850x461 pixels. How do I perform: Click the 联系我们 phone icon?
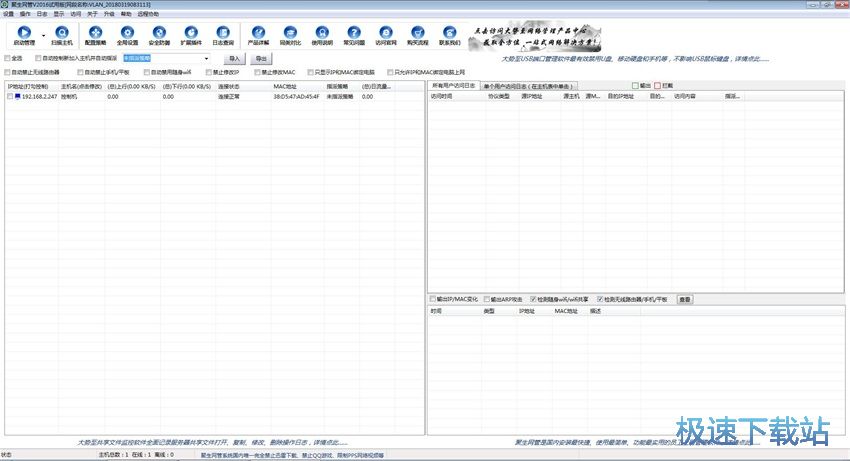coord(449,33)
